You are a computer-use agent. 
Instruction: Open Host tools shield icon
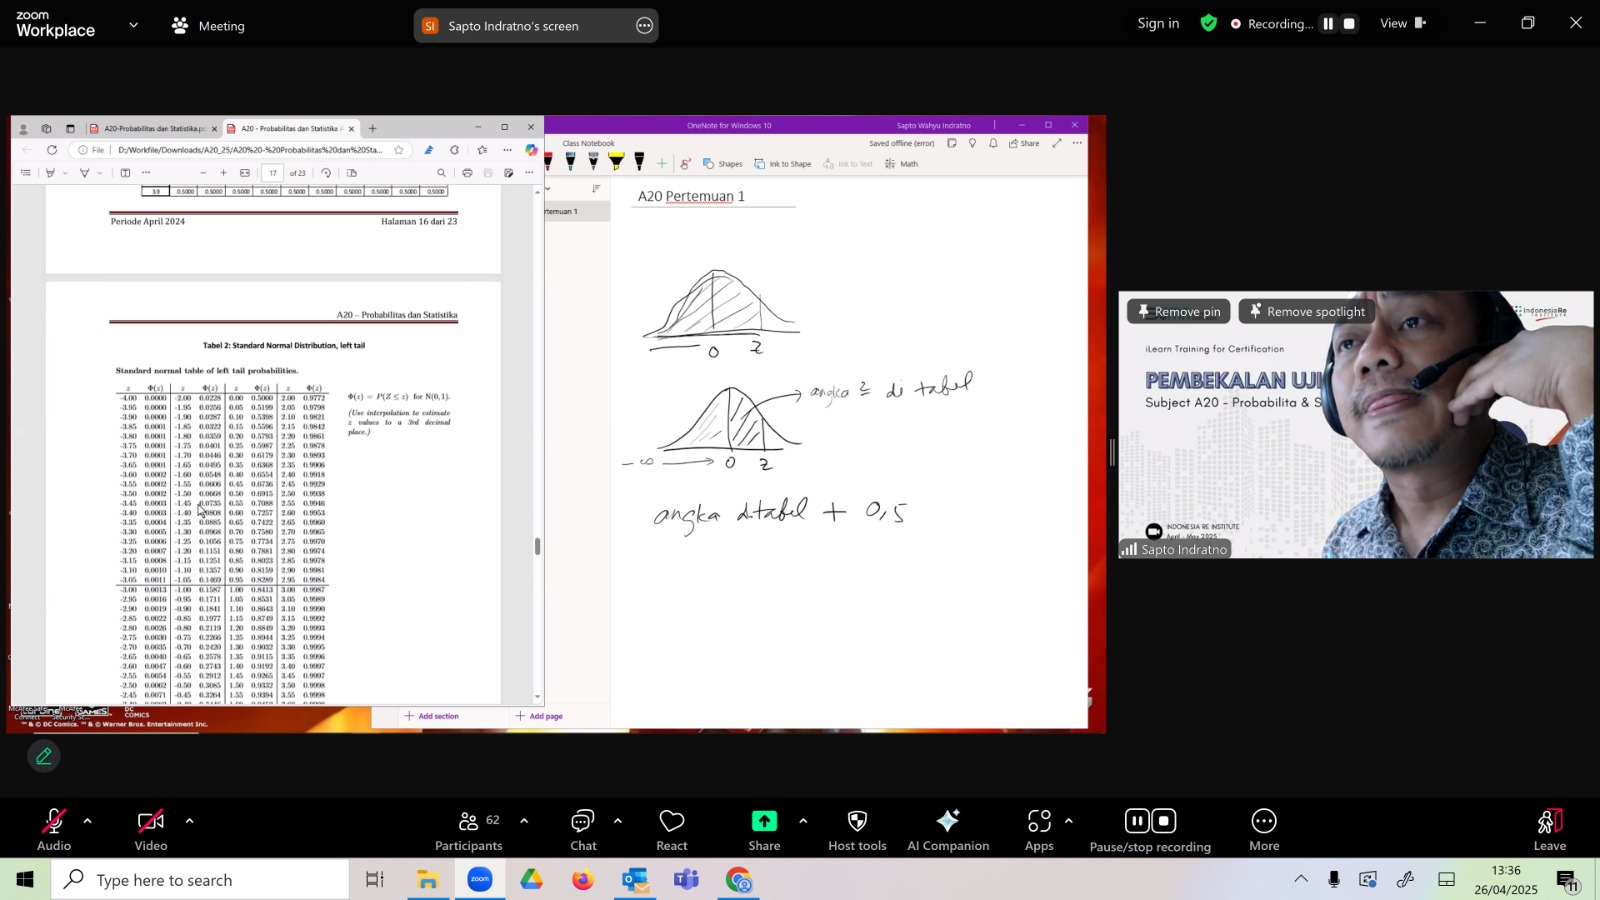pos(857,830)
